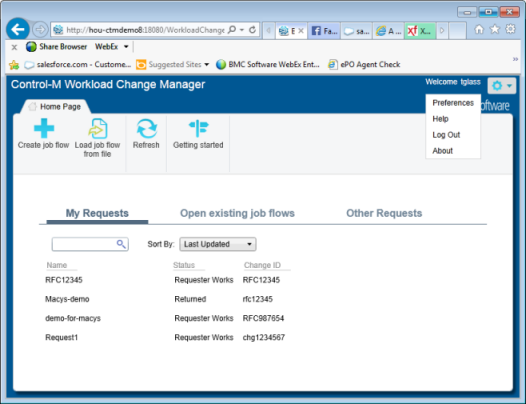Click the add-to-favorites star icon
This screenshot has width=526, height=404.
pyautogui.click(x=14, y=65)
